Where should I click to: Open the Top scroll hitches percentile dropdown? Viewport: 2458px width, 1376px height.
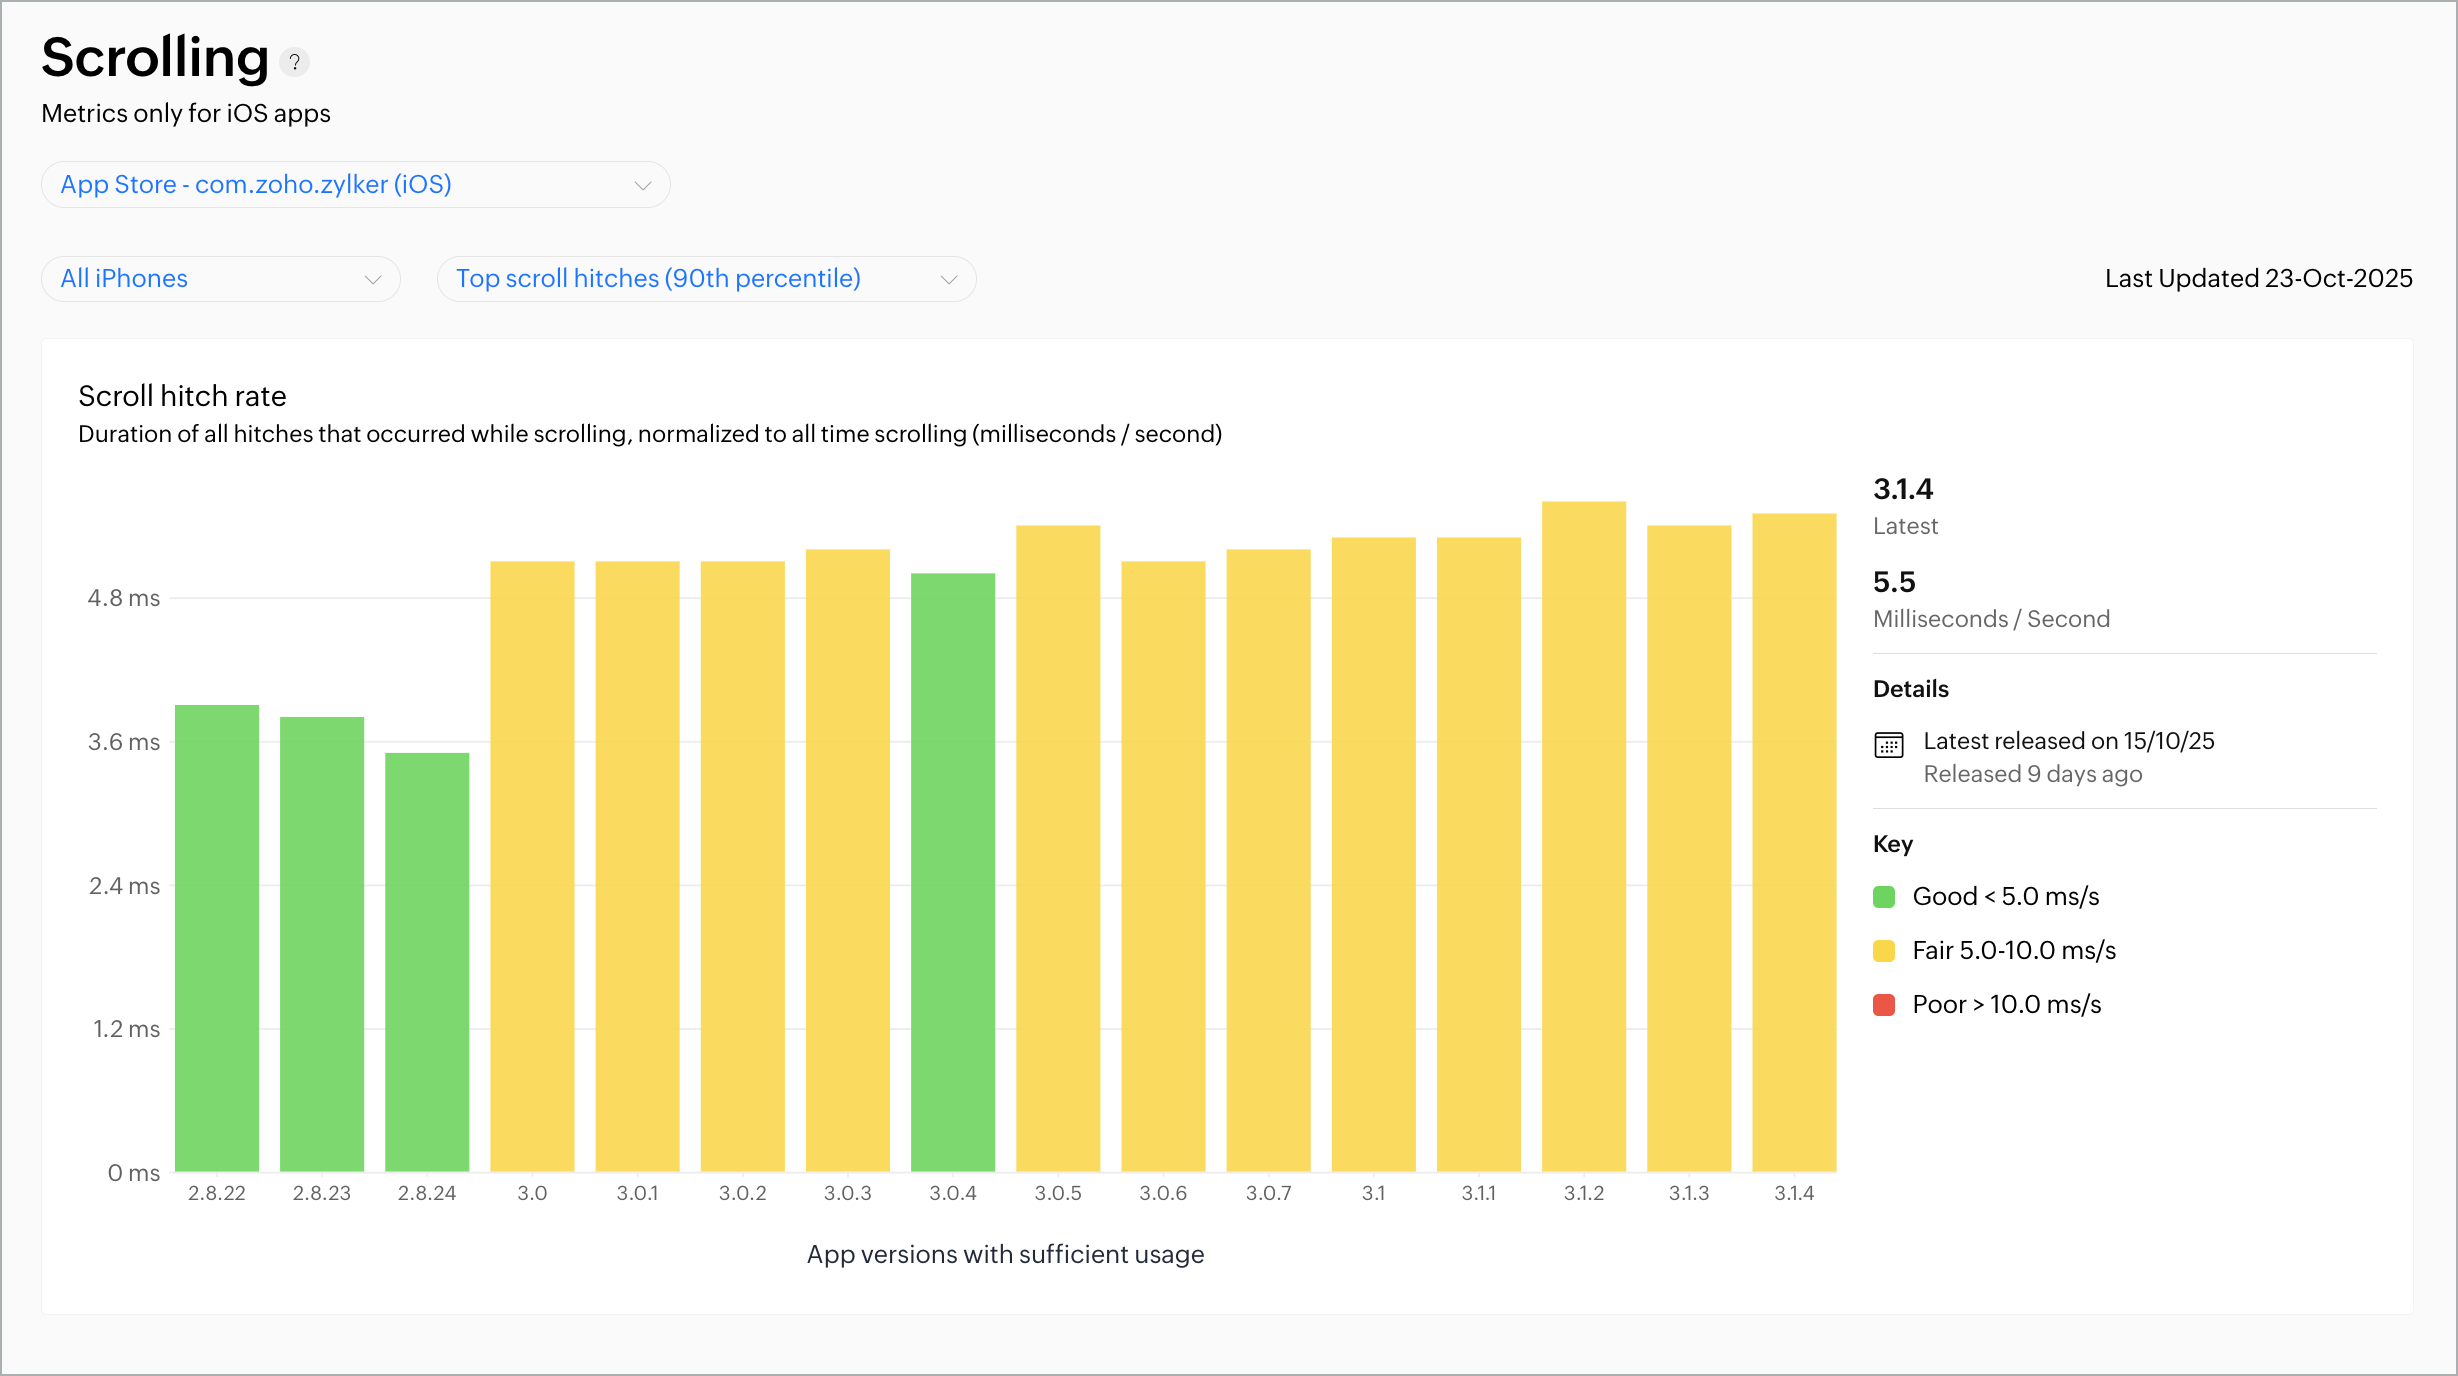[705, 279]
